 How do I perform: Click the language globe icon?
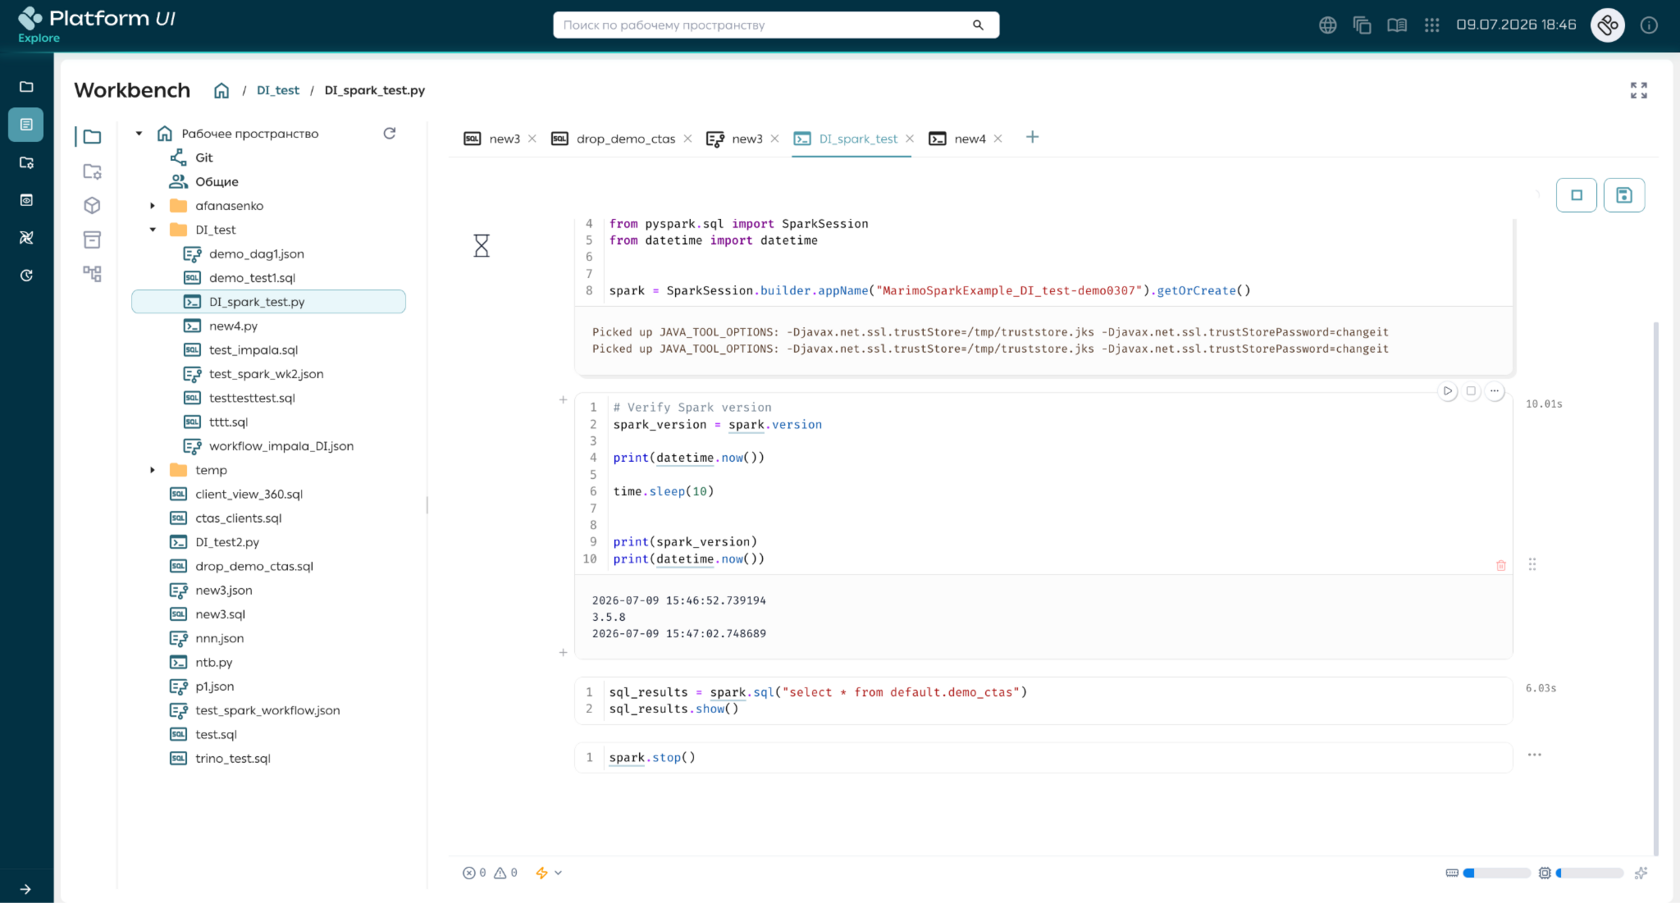tap(1327, 25)
